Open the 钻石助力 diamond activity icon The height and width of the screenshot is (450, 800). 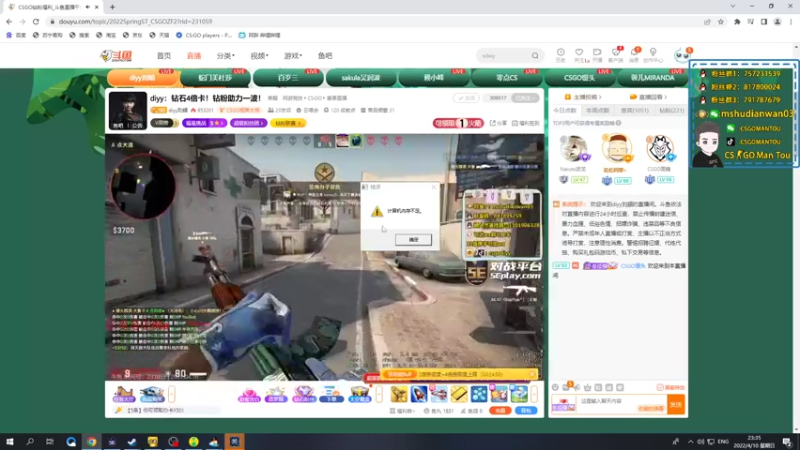[x=303, y=394]
